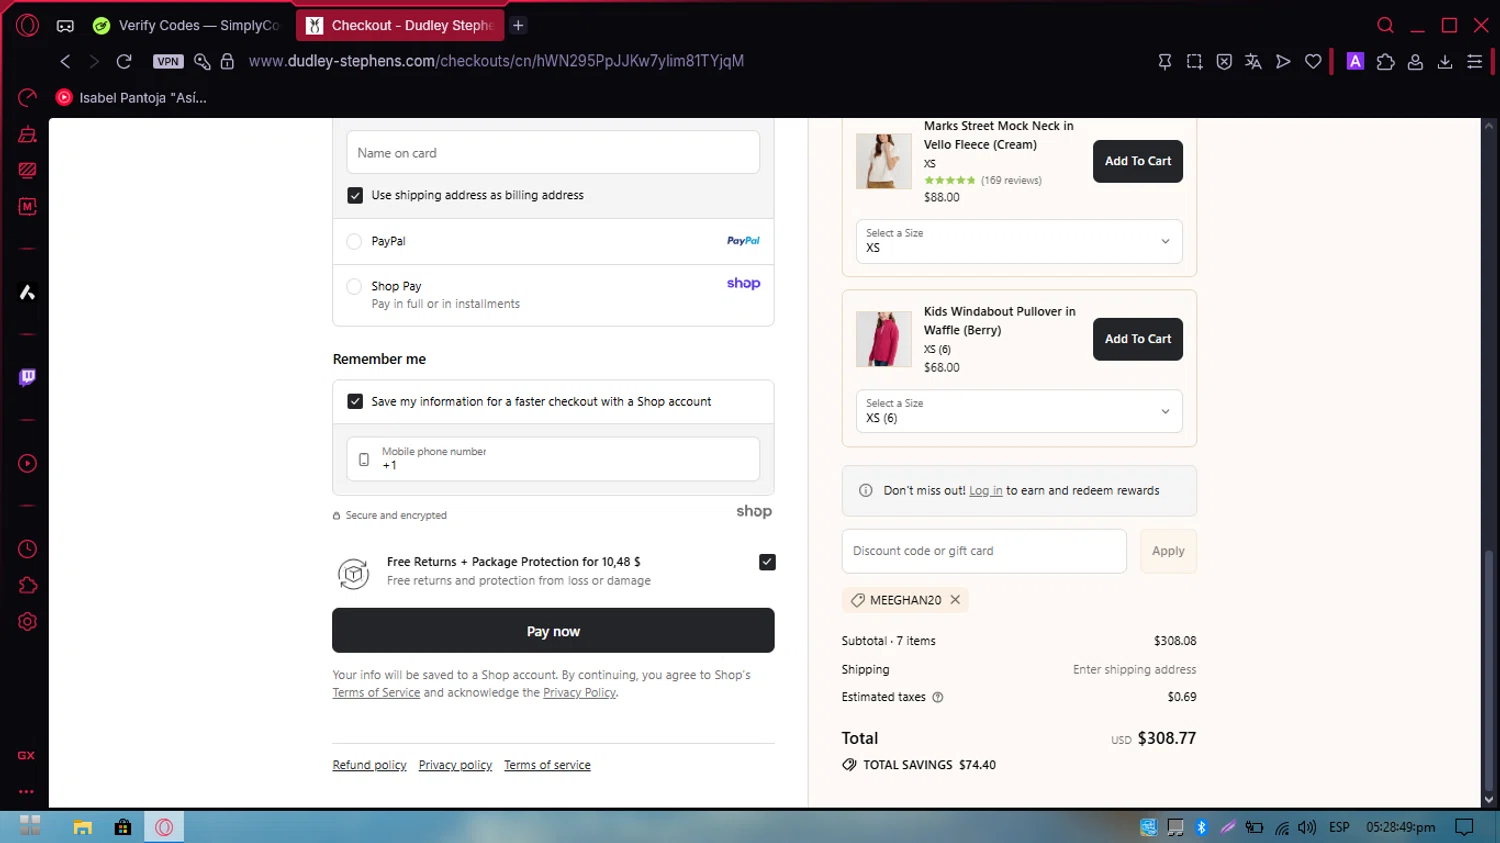The image size is (1500, 843).
Task: Remove the MEEGHAN20 discount code
Action: pos(955,600)
